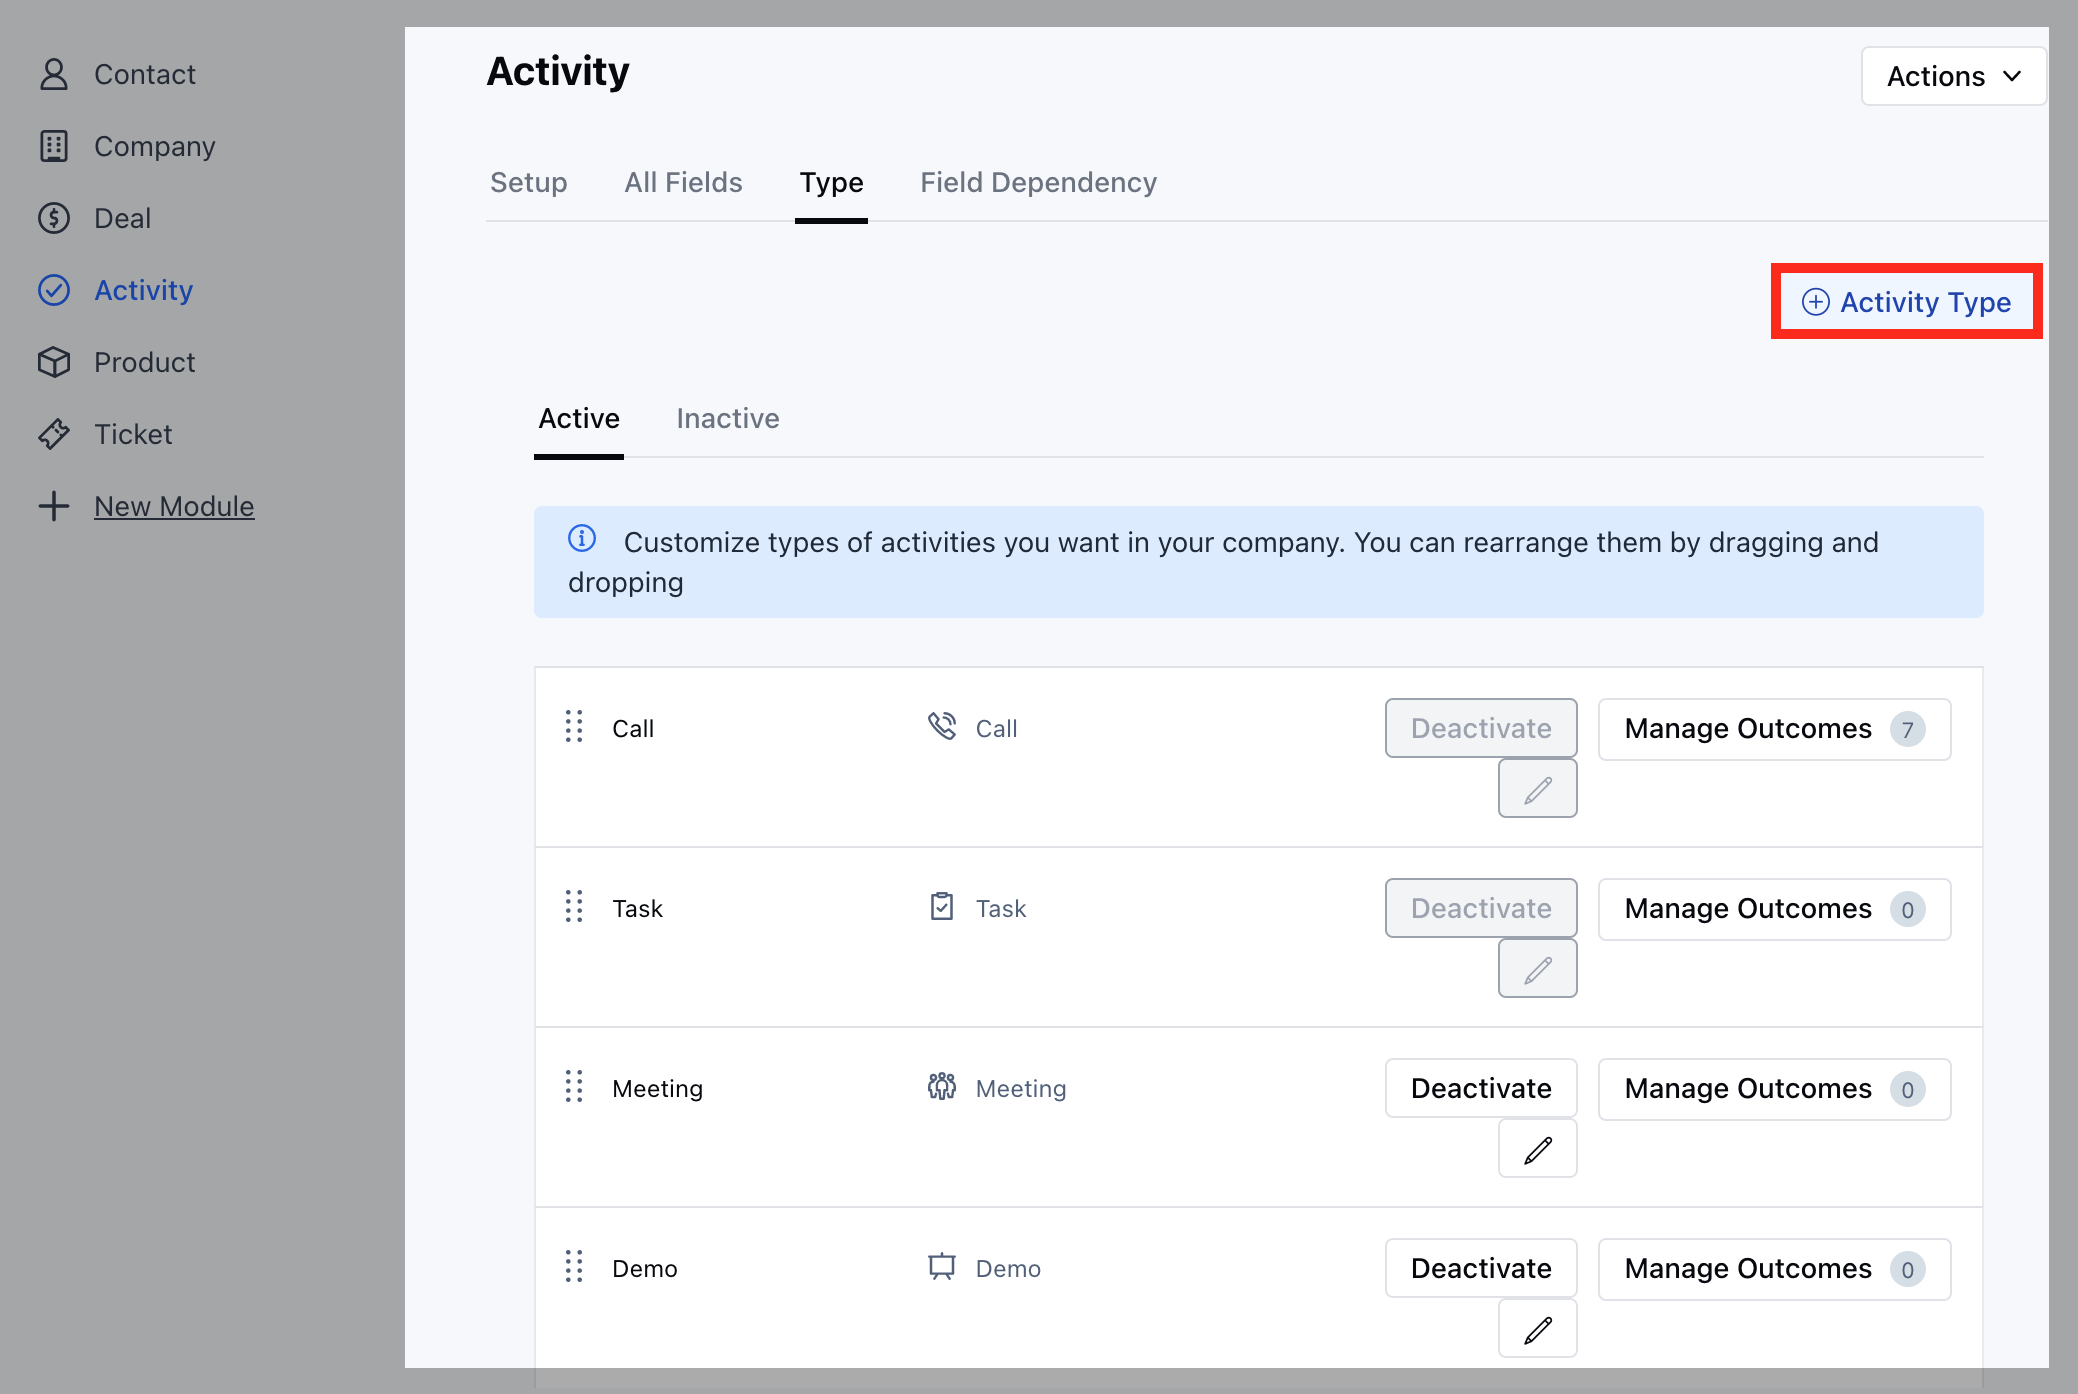Click the Ticket icon in sidebar
This screenshot has width=2078, height=1394.
tap(54, 434)
